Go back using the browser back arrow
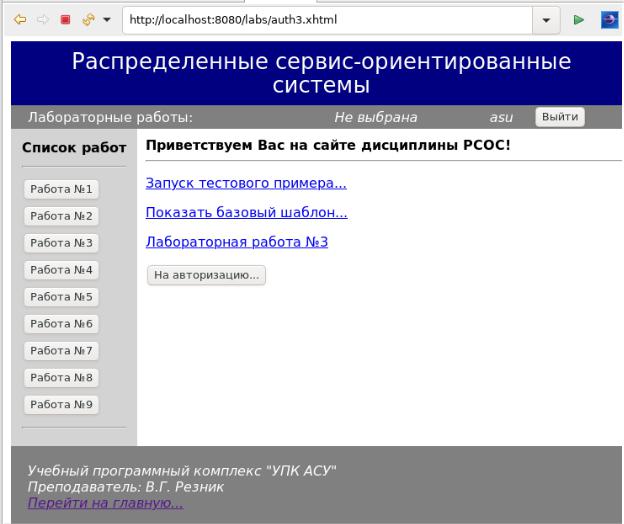The width and height of the screenshot is (624, 524). 20,19
